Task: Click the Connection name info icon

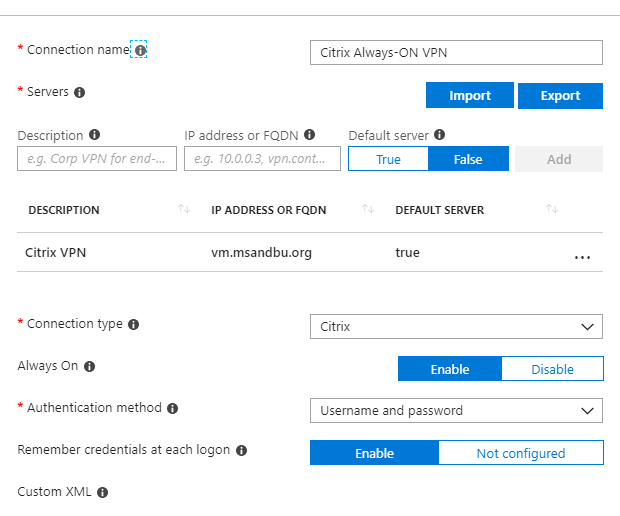Action: pyautogui.click(x=140, y=51)
